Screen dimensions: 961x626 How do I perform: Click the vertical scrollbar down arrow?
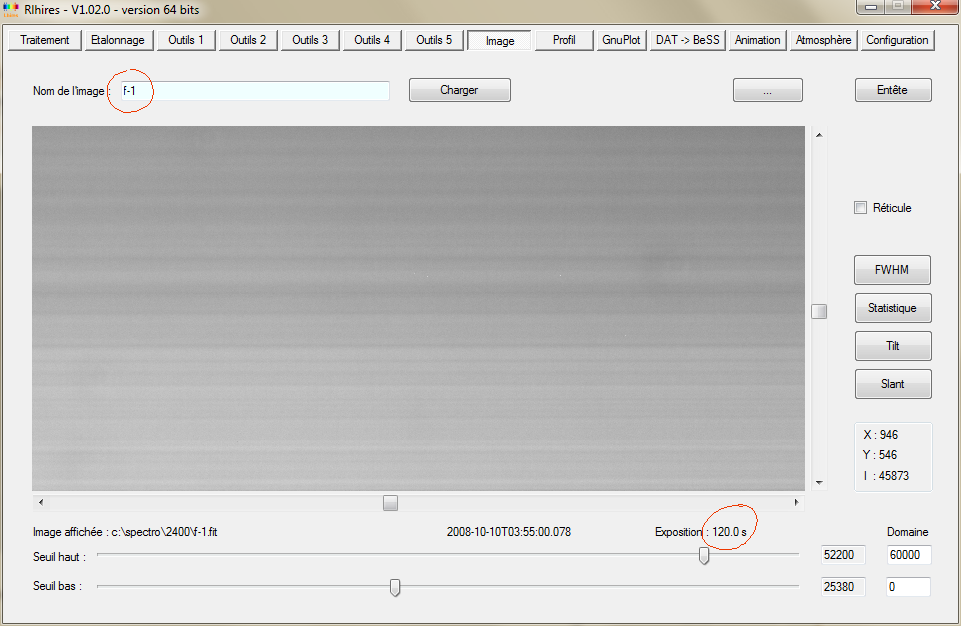click(819, 483)
